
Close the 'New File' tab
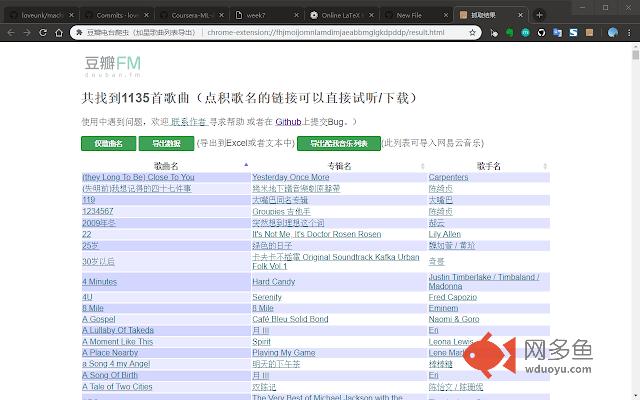[x=446, y=15]
